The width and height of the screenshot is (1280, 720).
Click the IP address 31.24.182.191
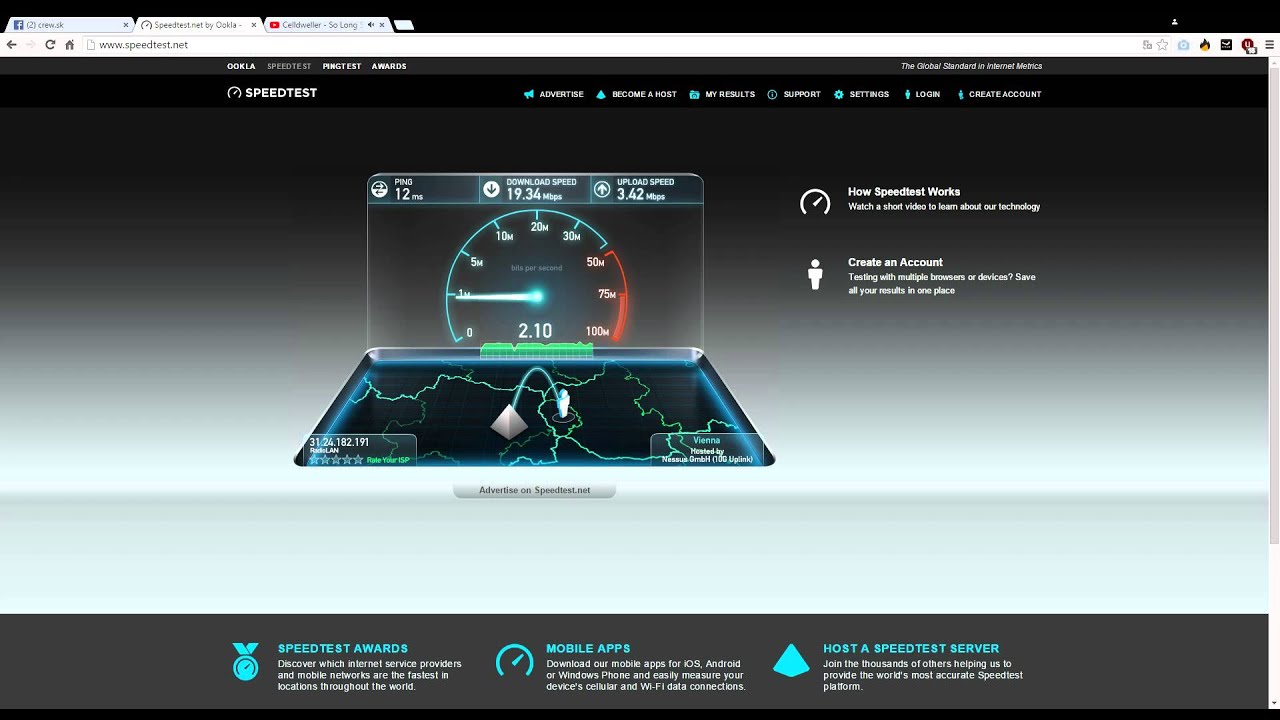pyautogui.click(x=339, y=442)
